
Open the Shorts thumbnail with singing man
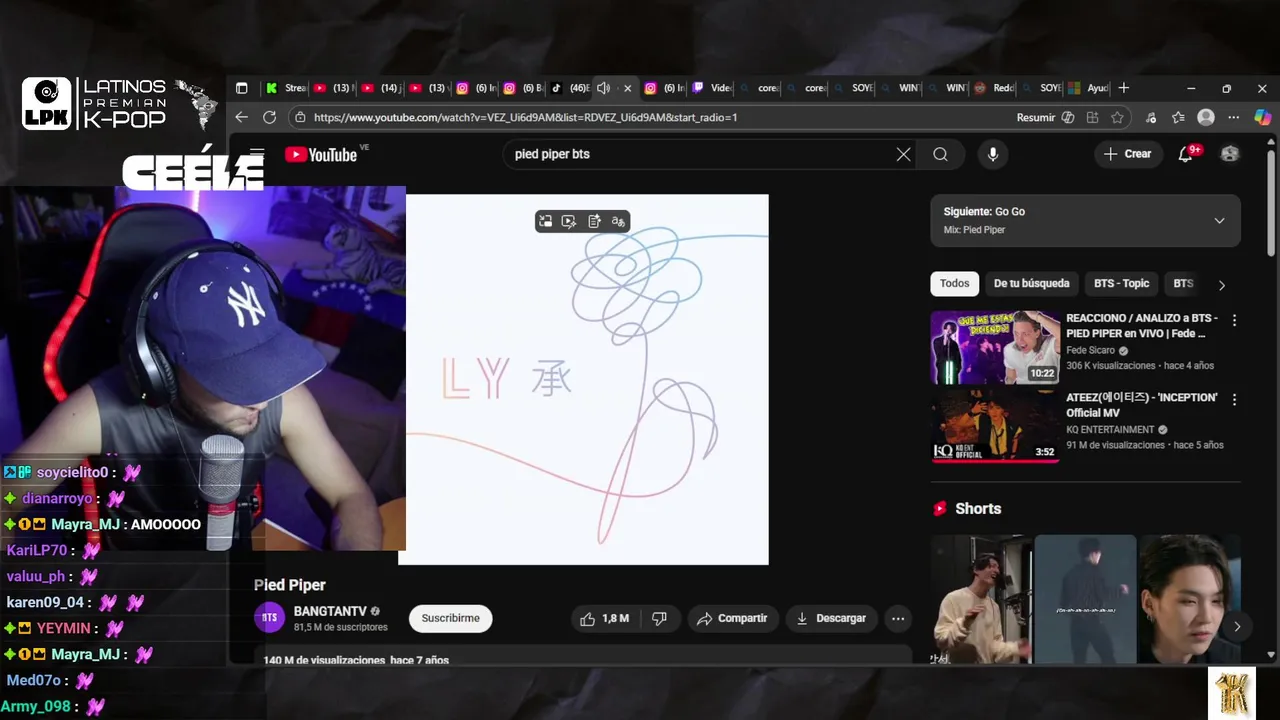tap(982, 599)
